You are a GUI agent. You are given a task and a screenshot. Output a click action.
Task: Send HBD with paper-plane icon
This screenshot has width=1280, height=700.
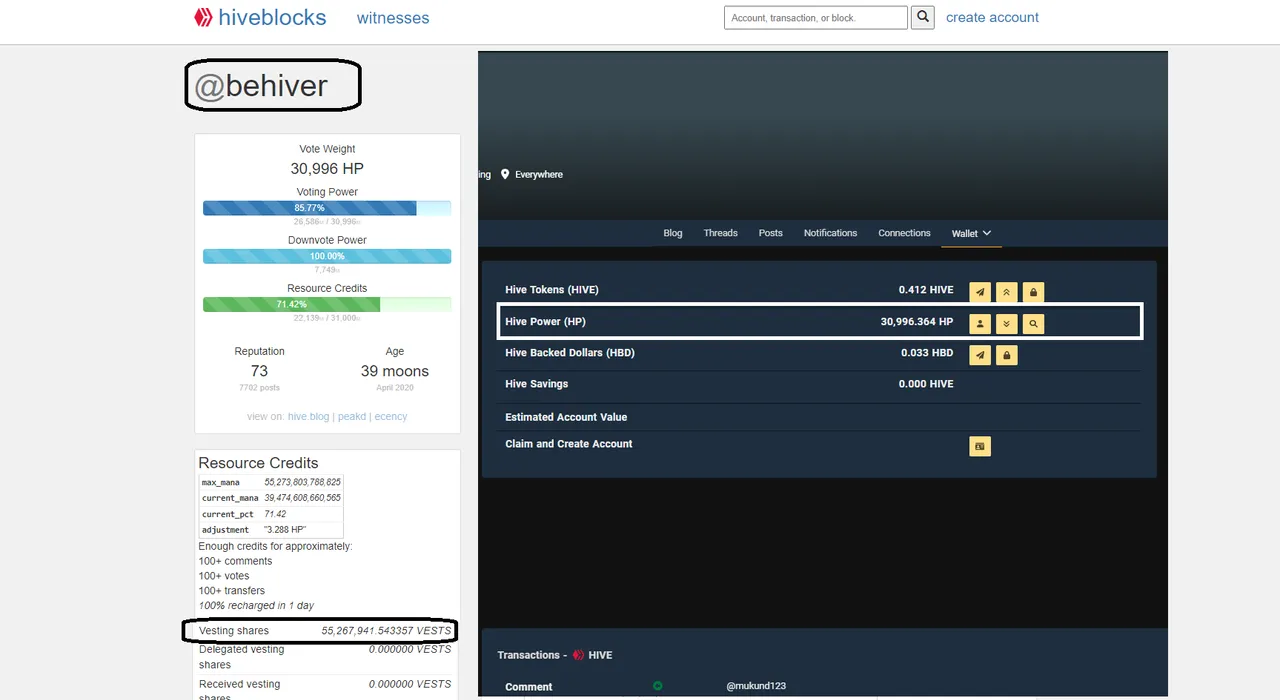pos(980,355)
